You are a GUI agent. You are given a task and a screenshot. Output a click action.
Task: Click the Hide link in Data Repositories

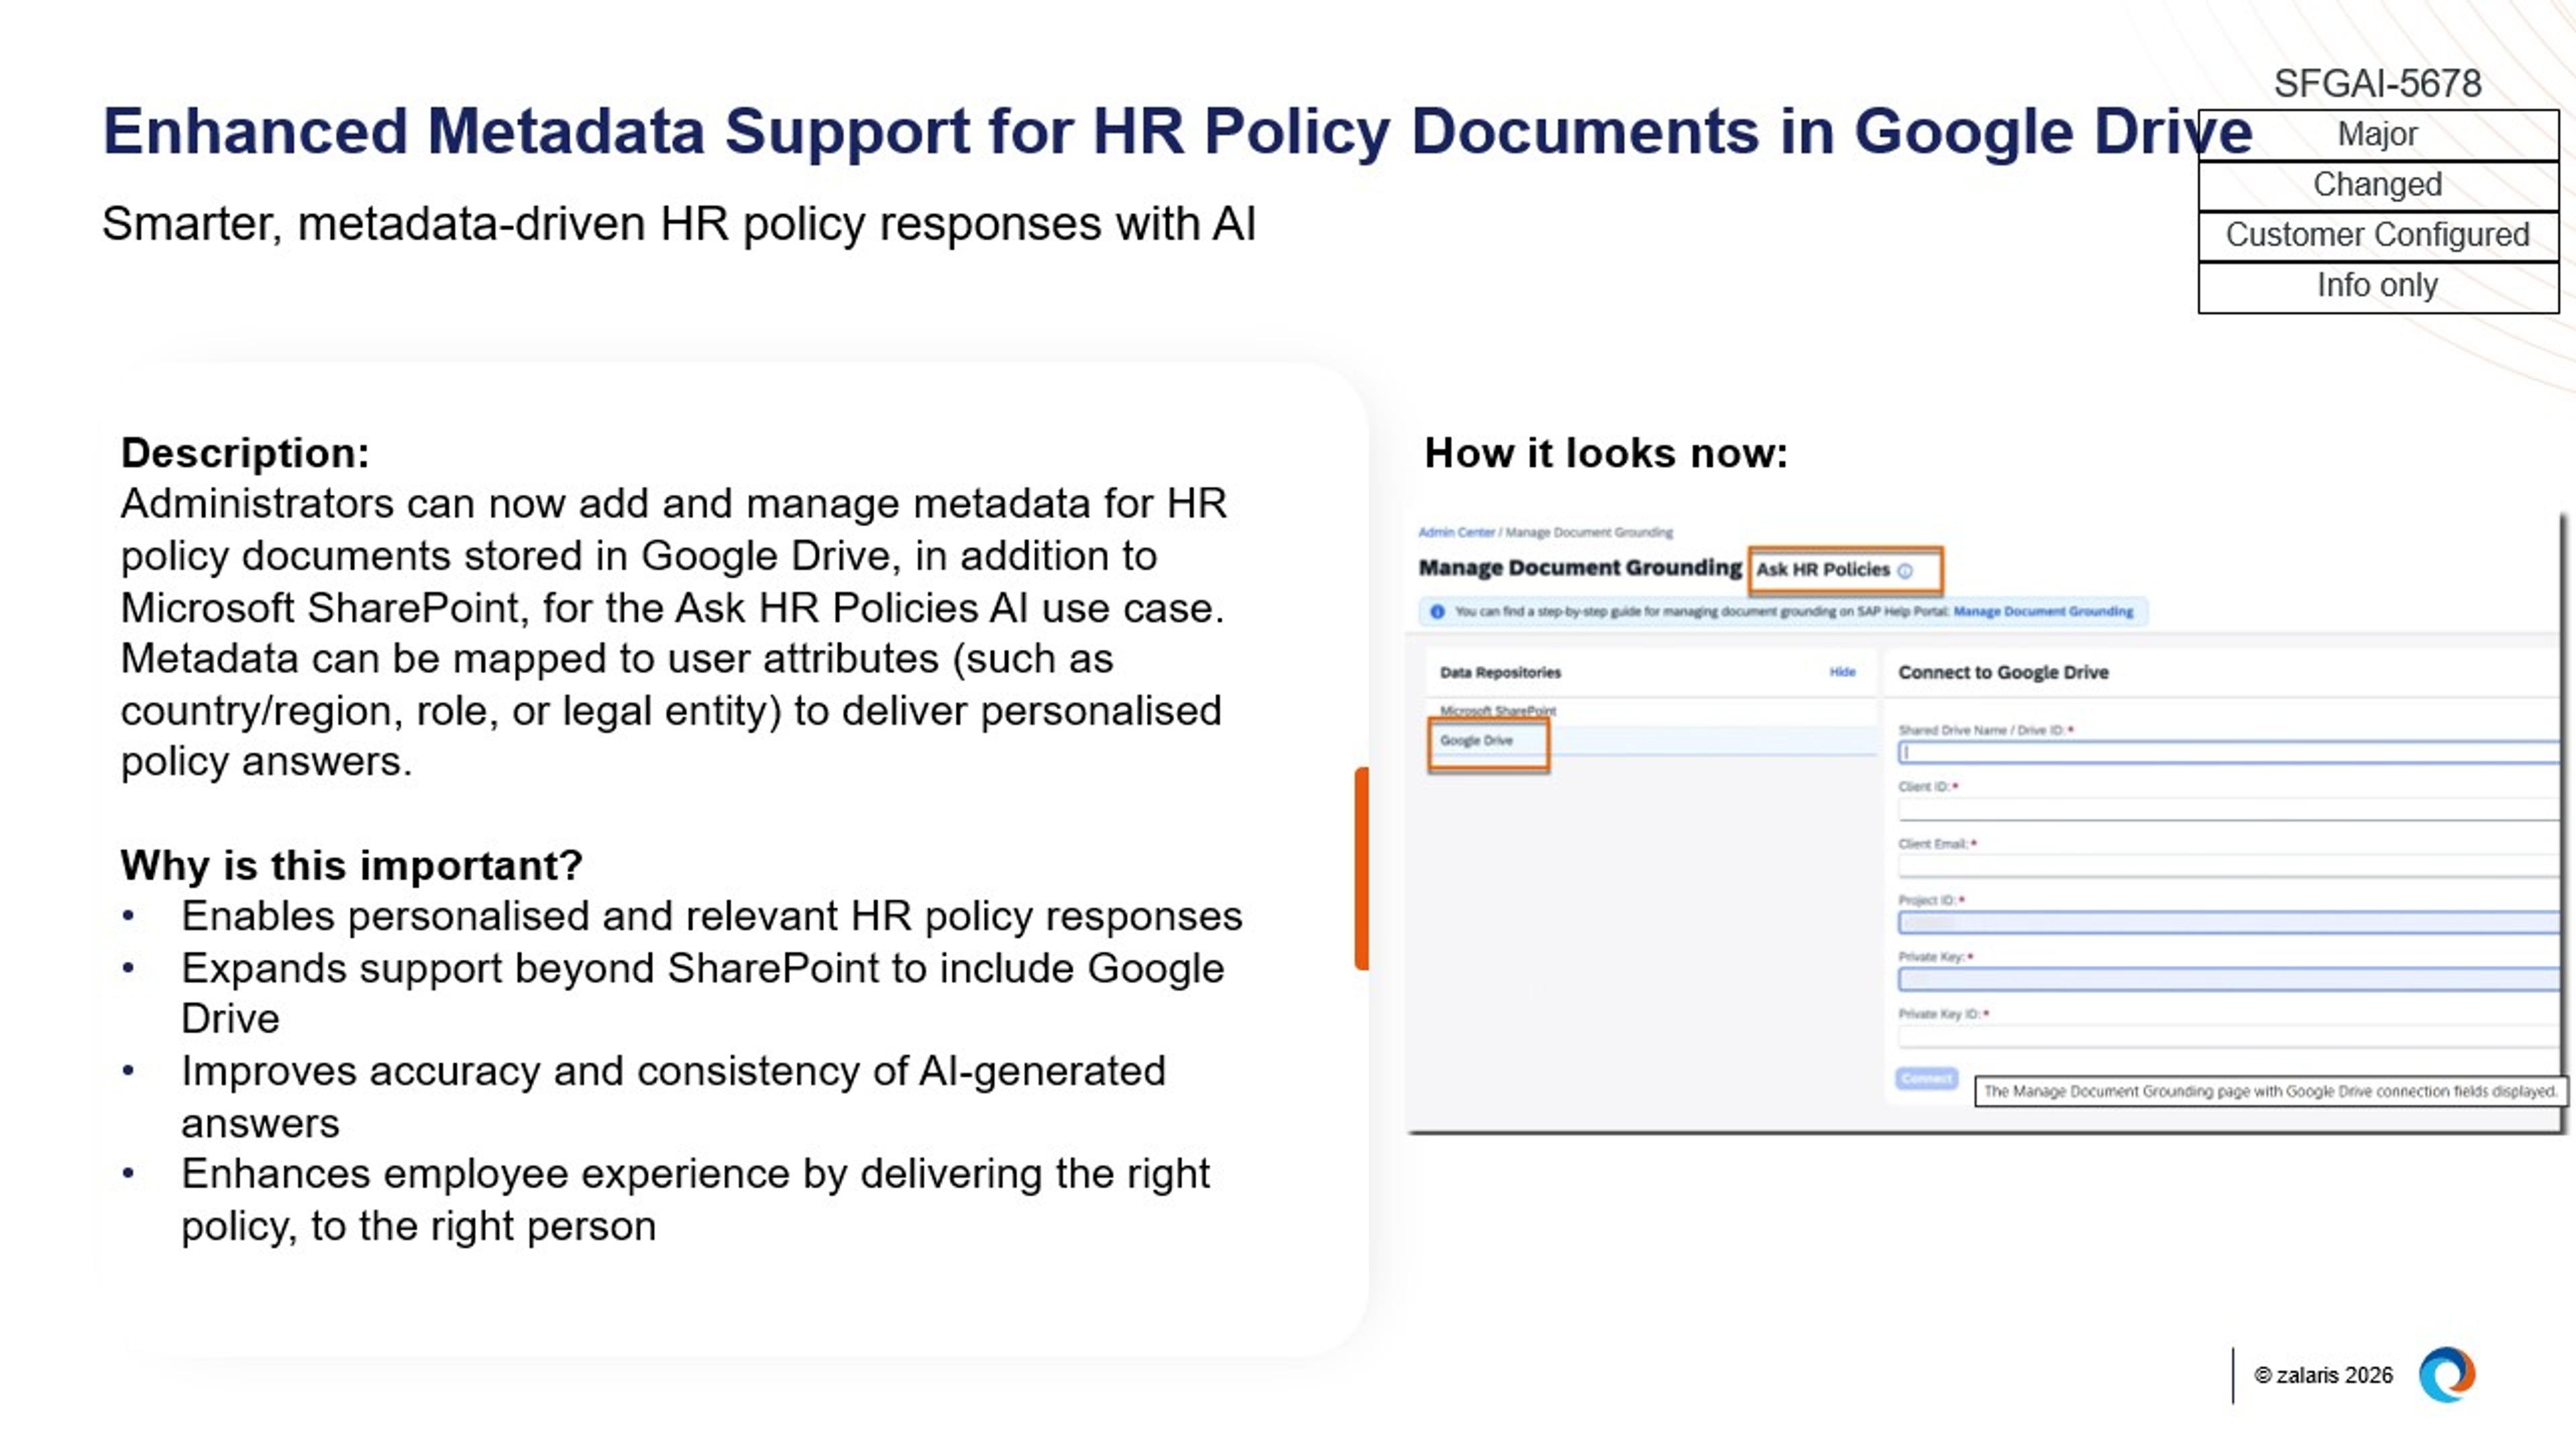click(x=1842, y=672)
